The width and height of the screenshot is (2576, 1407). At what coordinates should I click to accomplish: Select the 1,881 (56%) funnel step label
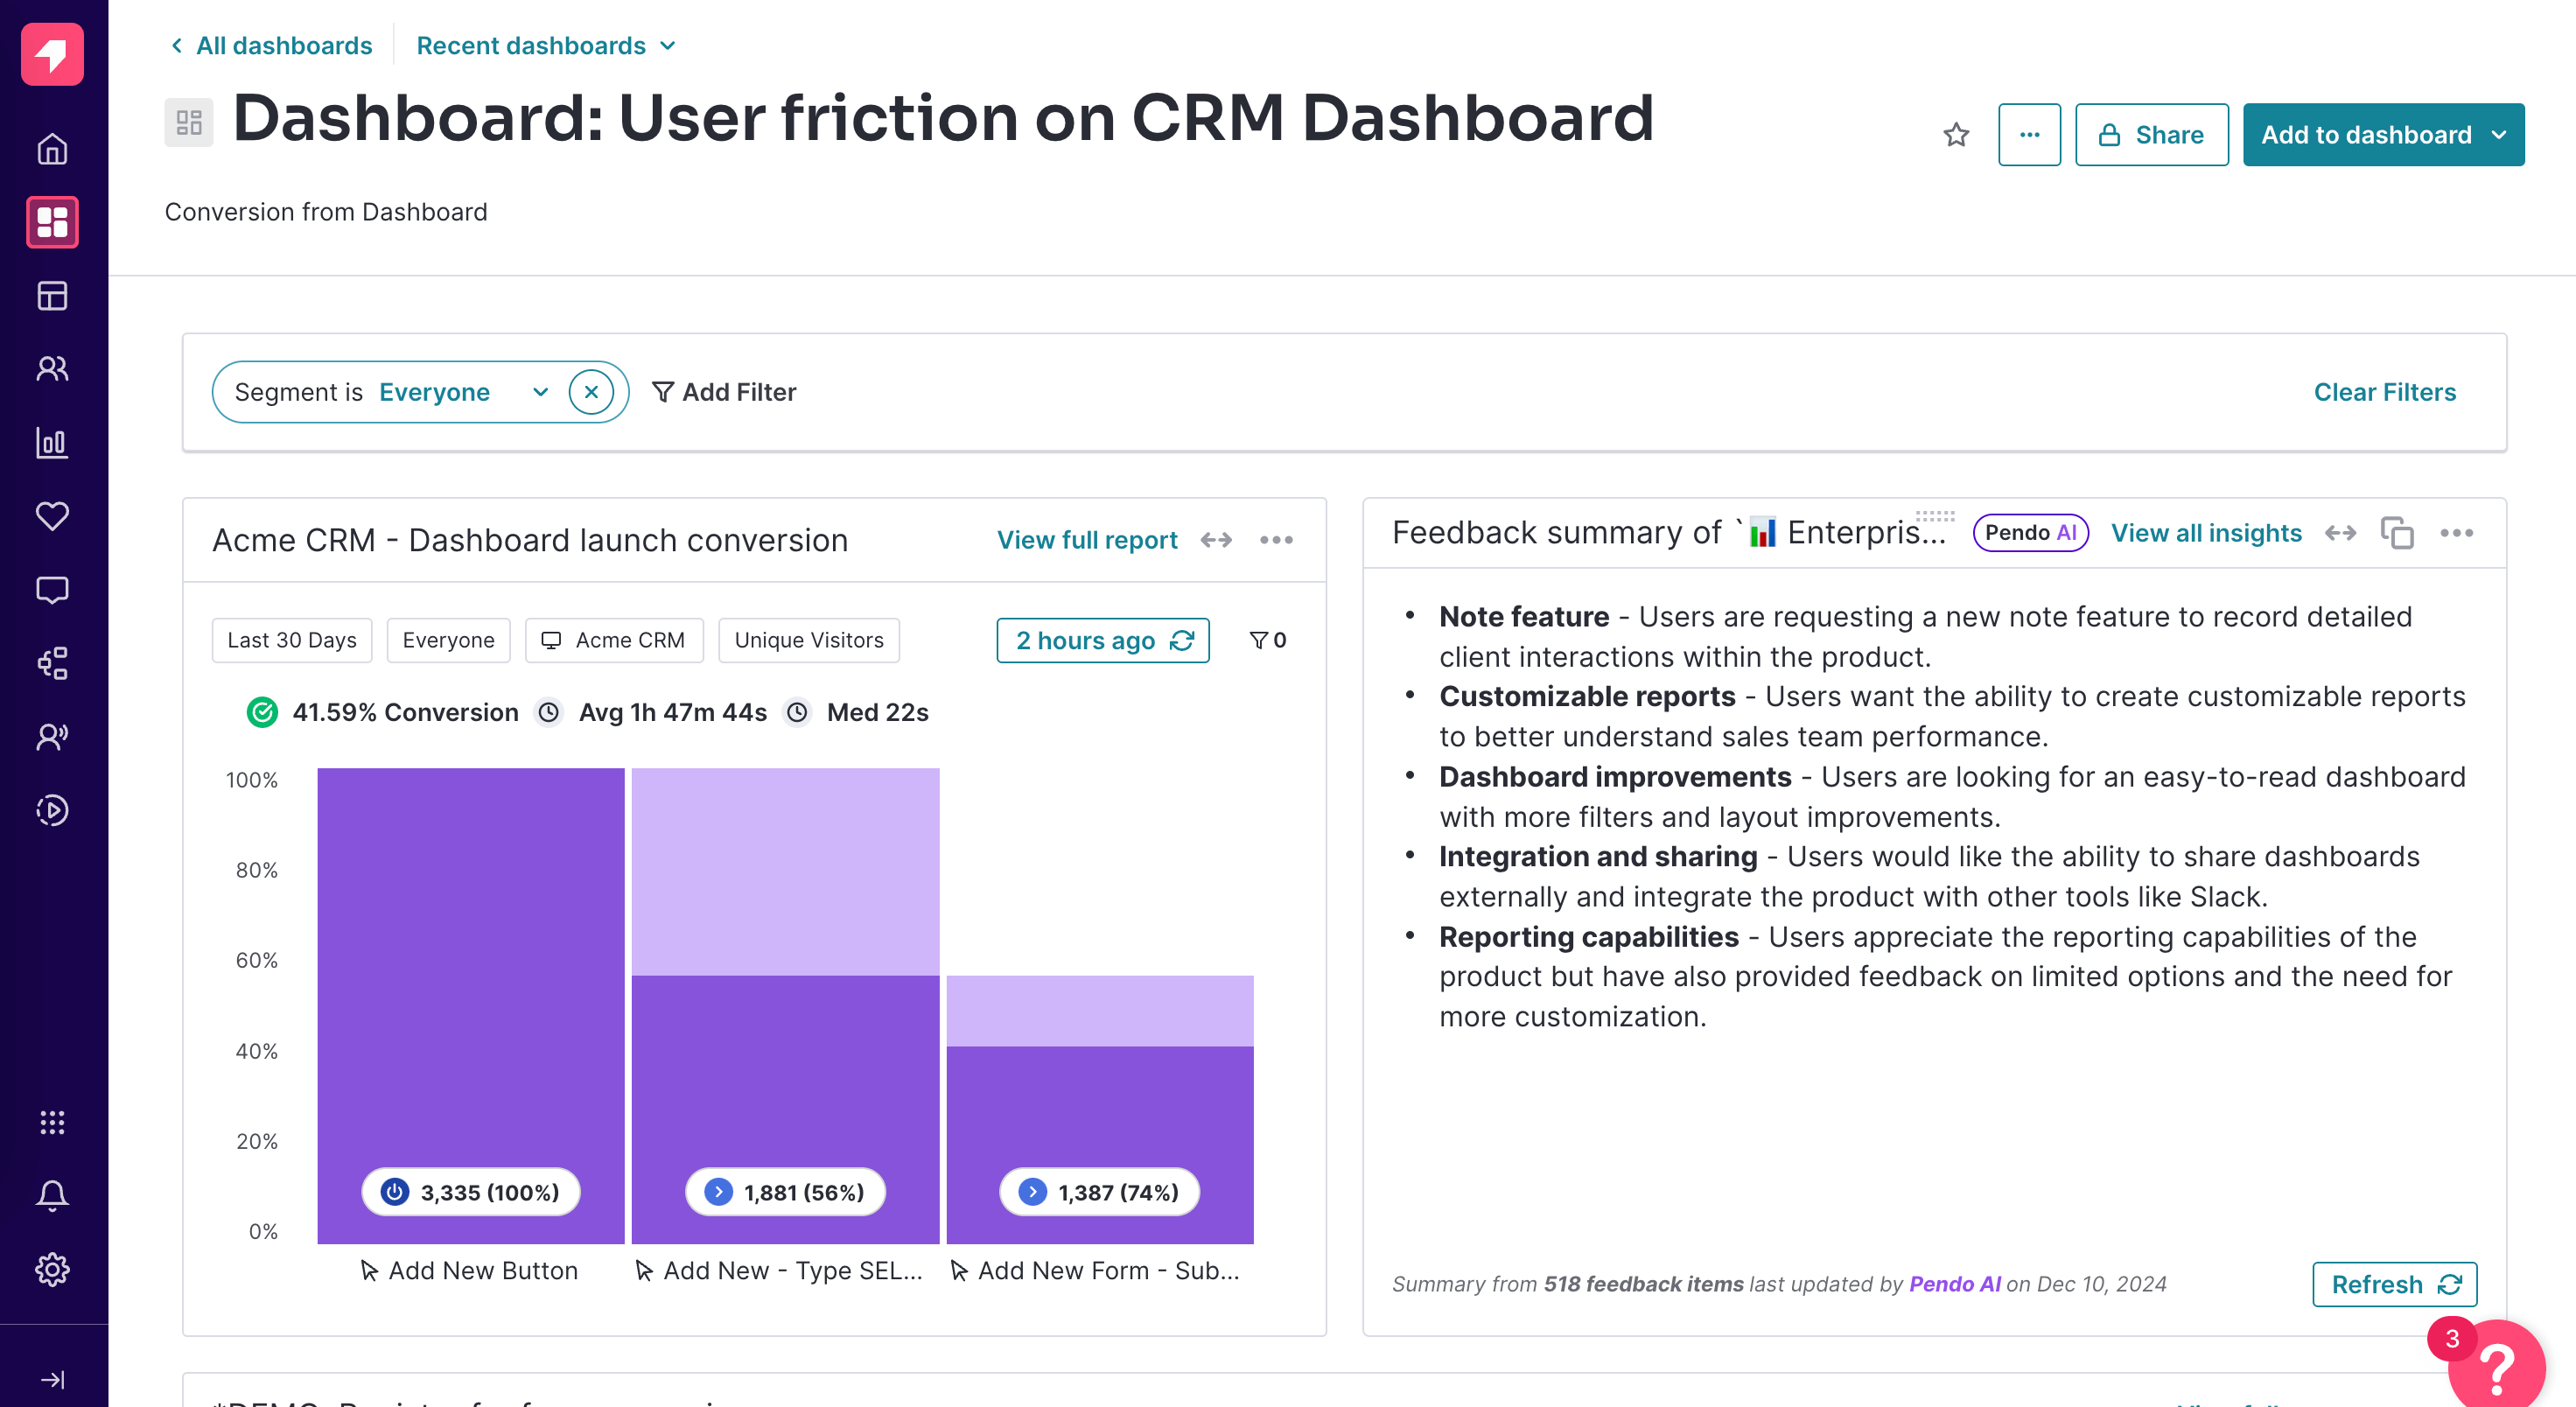pyautogui.click(x=785, y=1192)
